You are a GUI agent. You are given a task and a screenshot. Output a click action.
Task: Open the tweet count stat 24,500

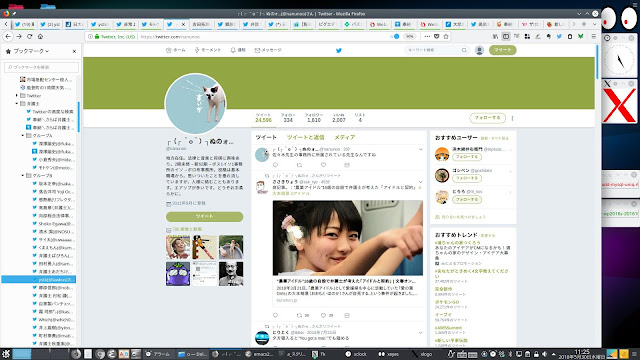(263, 118)
